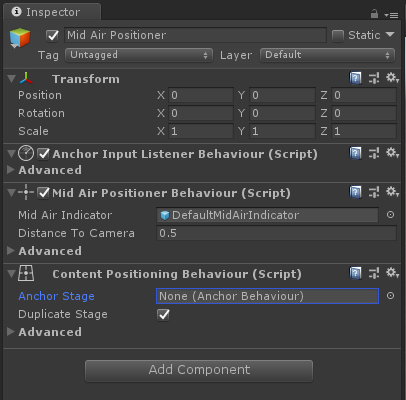Open the Layer dropdown showing Default

pyautogui.click(x=327, y=55)
